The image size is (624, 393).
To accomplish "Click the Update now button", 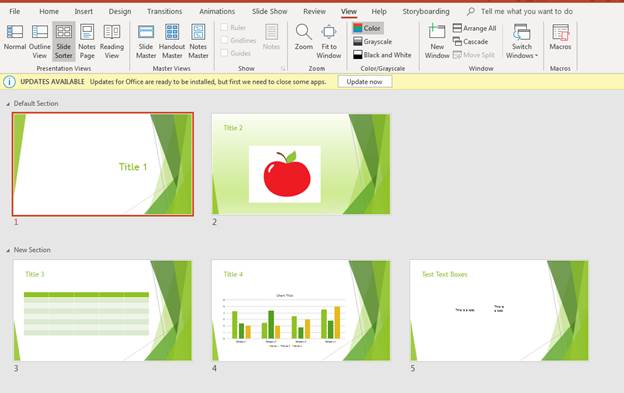I will [x=365, y=82].
